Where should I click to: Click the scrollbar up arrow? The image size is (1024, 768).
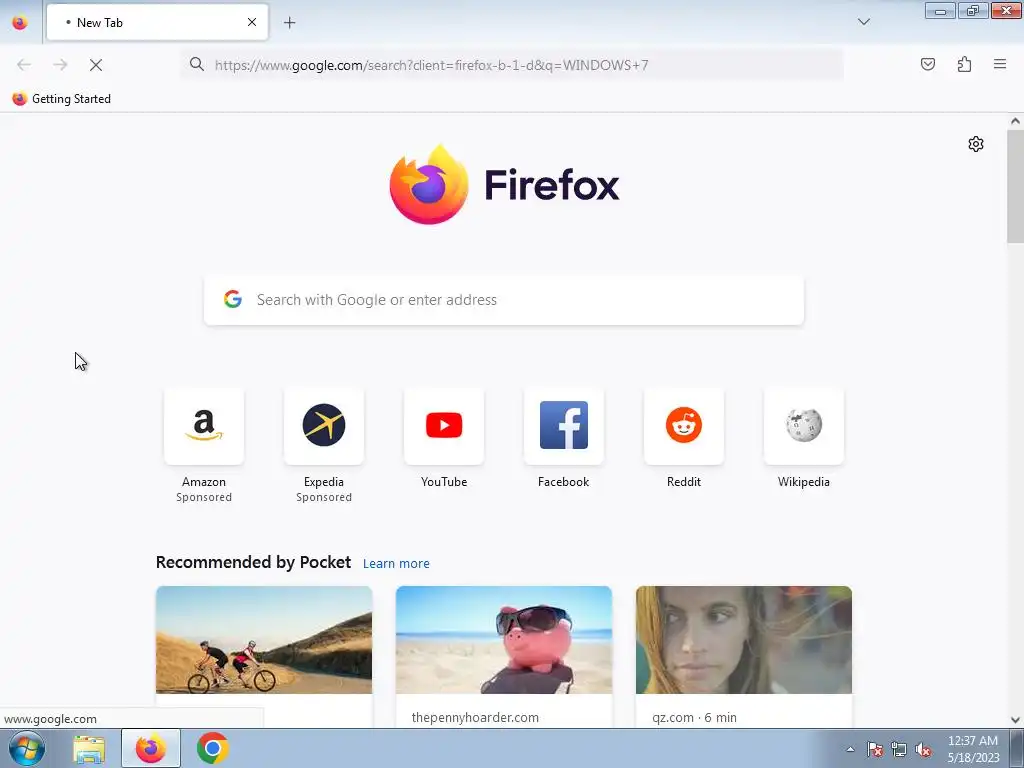[x=1015, y=121]
